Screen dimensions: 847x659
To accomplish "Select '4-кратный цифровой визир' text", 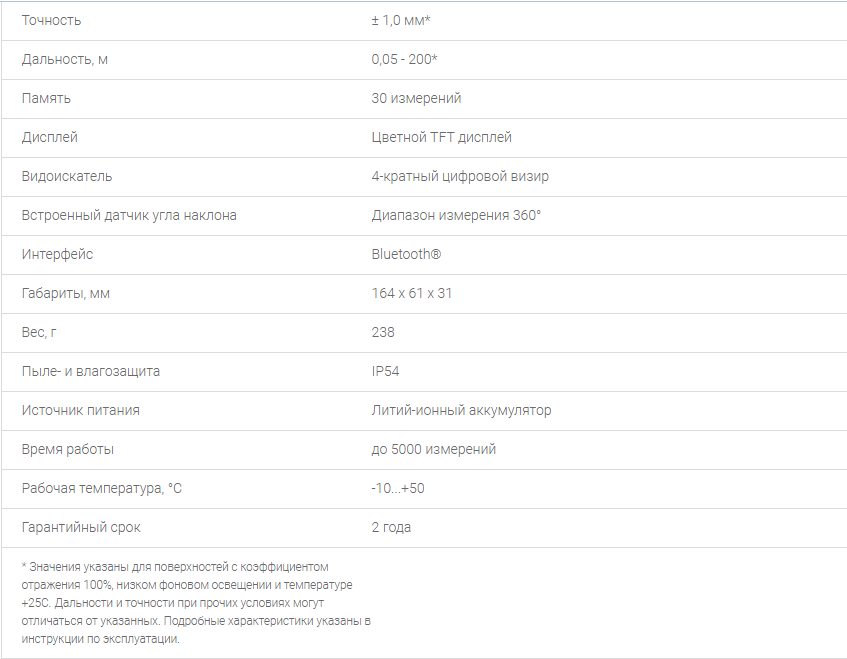I will click(460, 176).
